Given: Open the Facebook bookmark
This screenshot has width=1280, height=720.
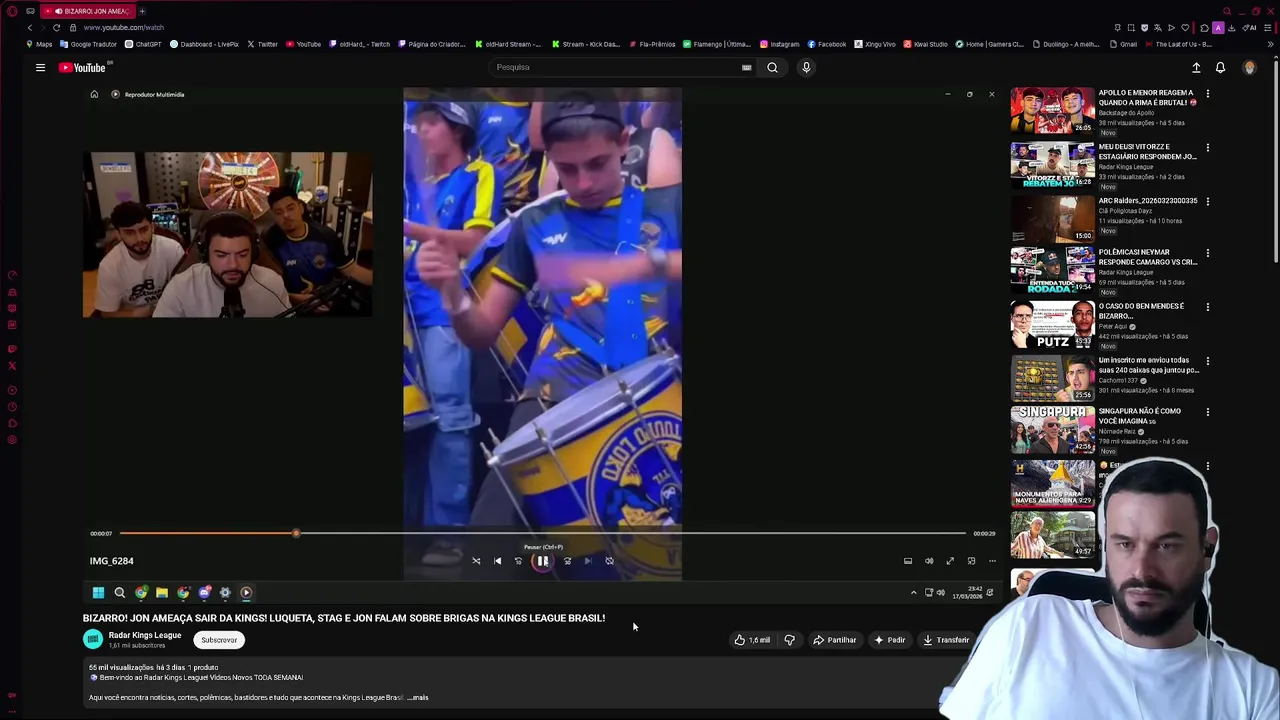Looking at the screenshot, I should tap(827, 44).
